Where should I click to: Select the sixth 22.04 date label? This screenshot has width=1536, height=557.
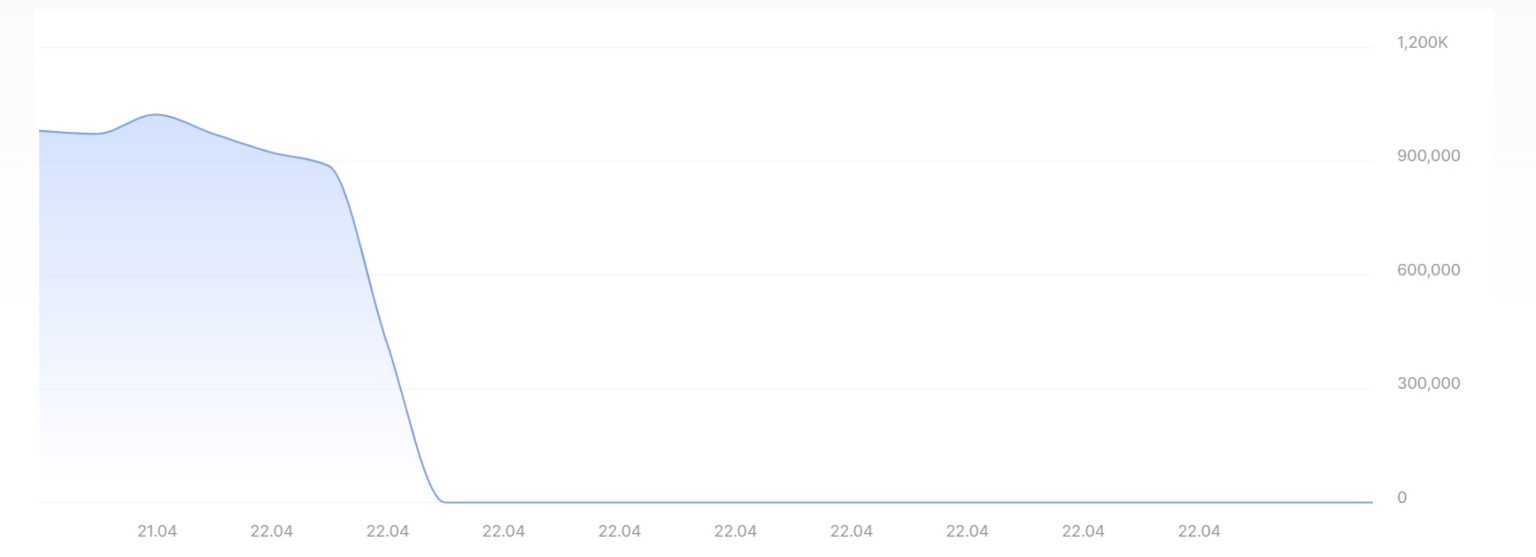(852, 532)
